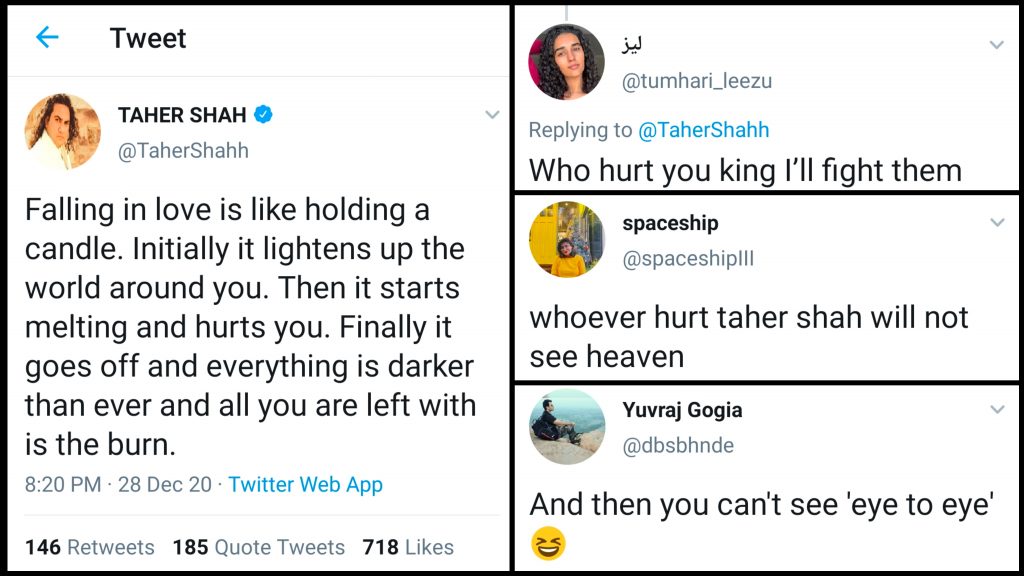This screenshot has height=576, width=1024.
Task: Open the chevron menu on spaceship's reply
Action: coord(996,222)
